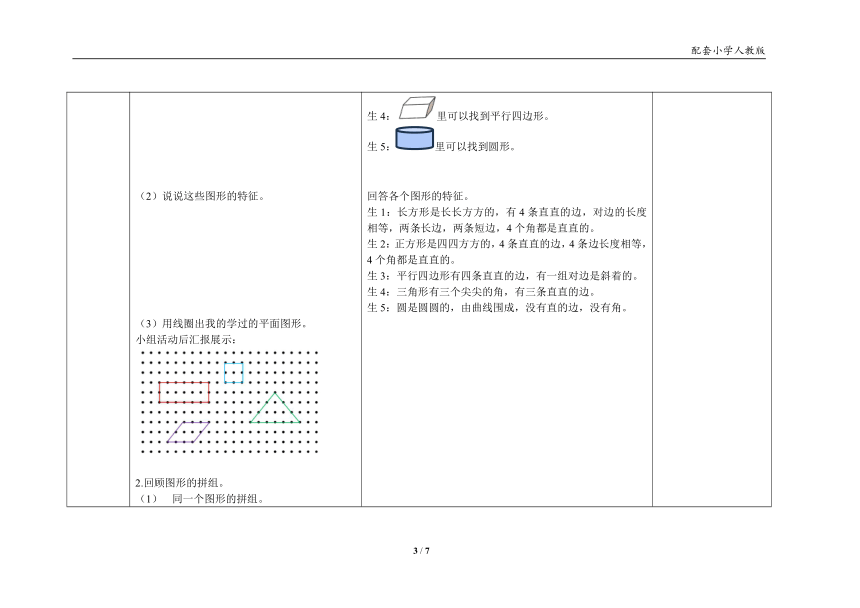Click the heading 2.回顾图形的拼组。

pyautogui.click(x=180, y=483)
